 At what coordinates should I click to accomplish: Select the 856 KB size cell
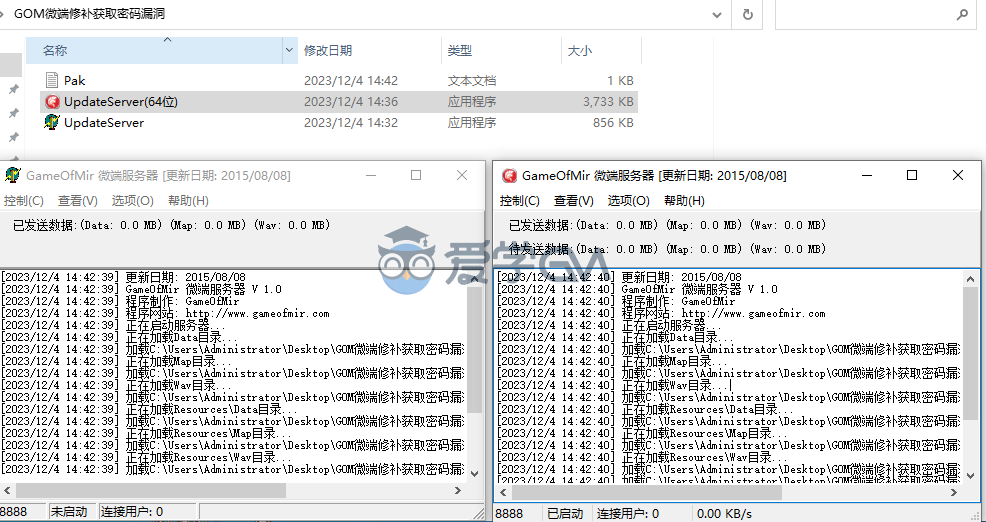pyautogui.click(x=613, y=123)
